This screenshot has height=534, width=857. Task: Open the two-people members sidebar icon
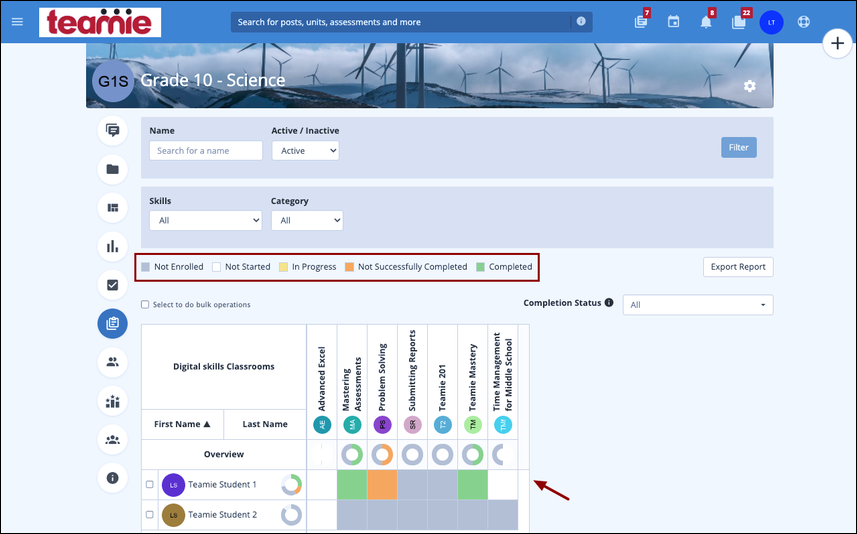pyautogui.click(x=113, y=362)
